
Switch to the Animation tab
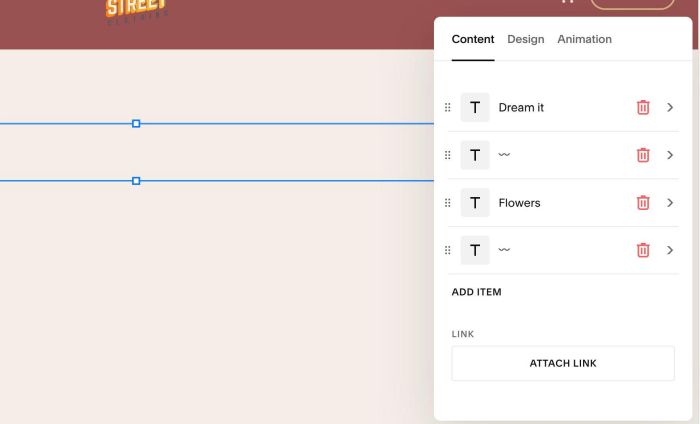[x=584, y=39]
